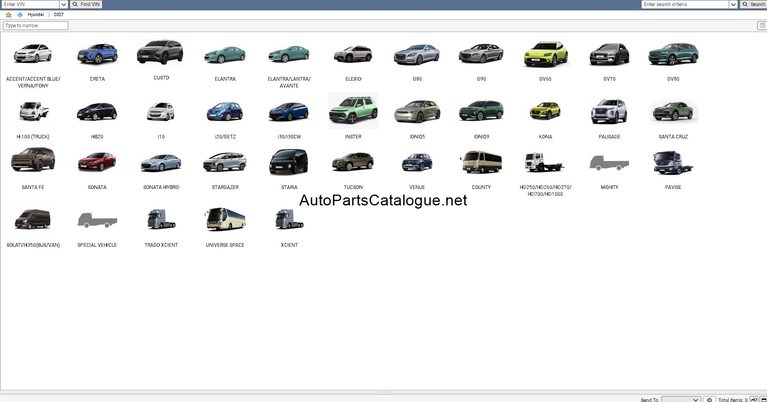Select the MIGHTY truck placeholder image
This screenshot has height=402, width=767.
609,162
